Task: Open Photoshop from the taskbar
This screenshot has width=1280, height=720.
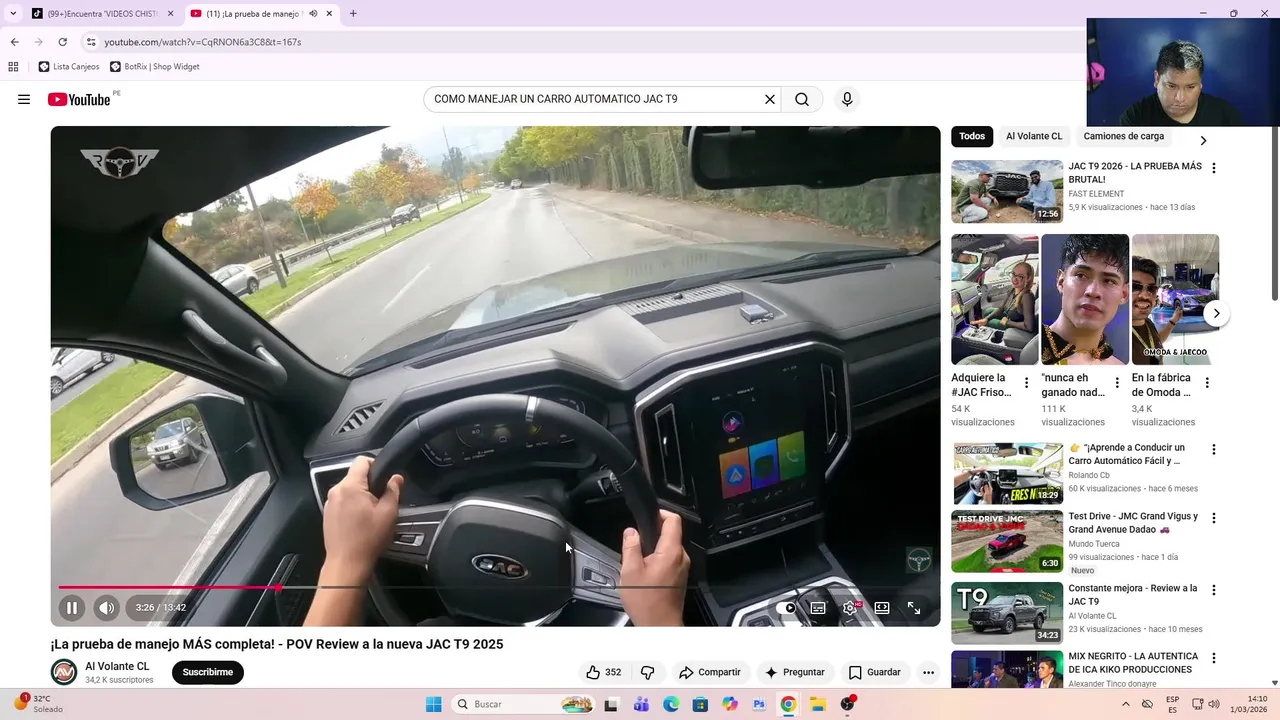Action: coord(759,704)
